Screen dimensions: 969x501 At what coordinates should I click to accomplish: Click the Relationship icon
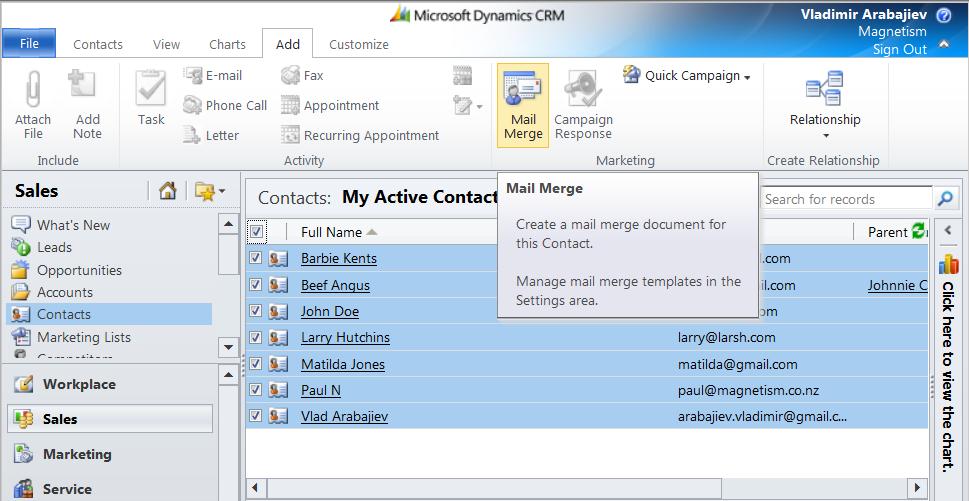click(x=825, y=88)
